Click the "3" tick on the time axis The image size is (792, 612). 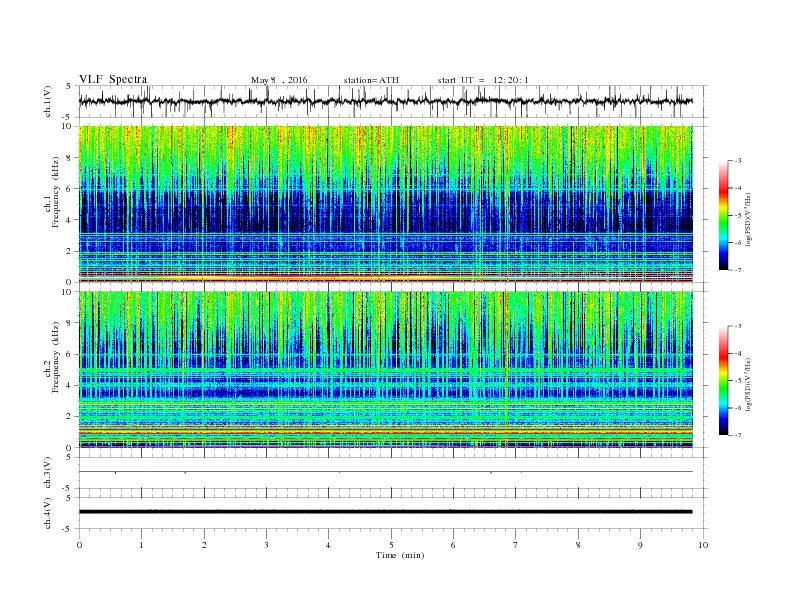[266, 545]
